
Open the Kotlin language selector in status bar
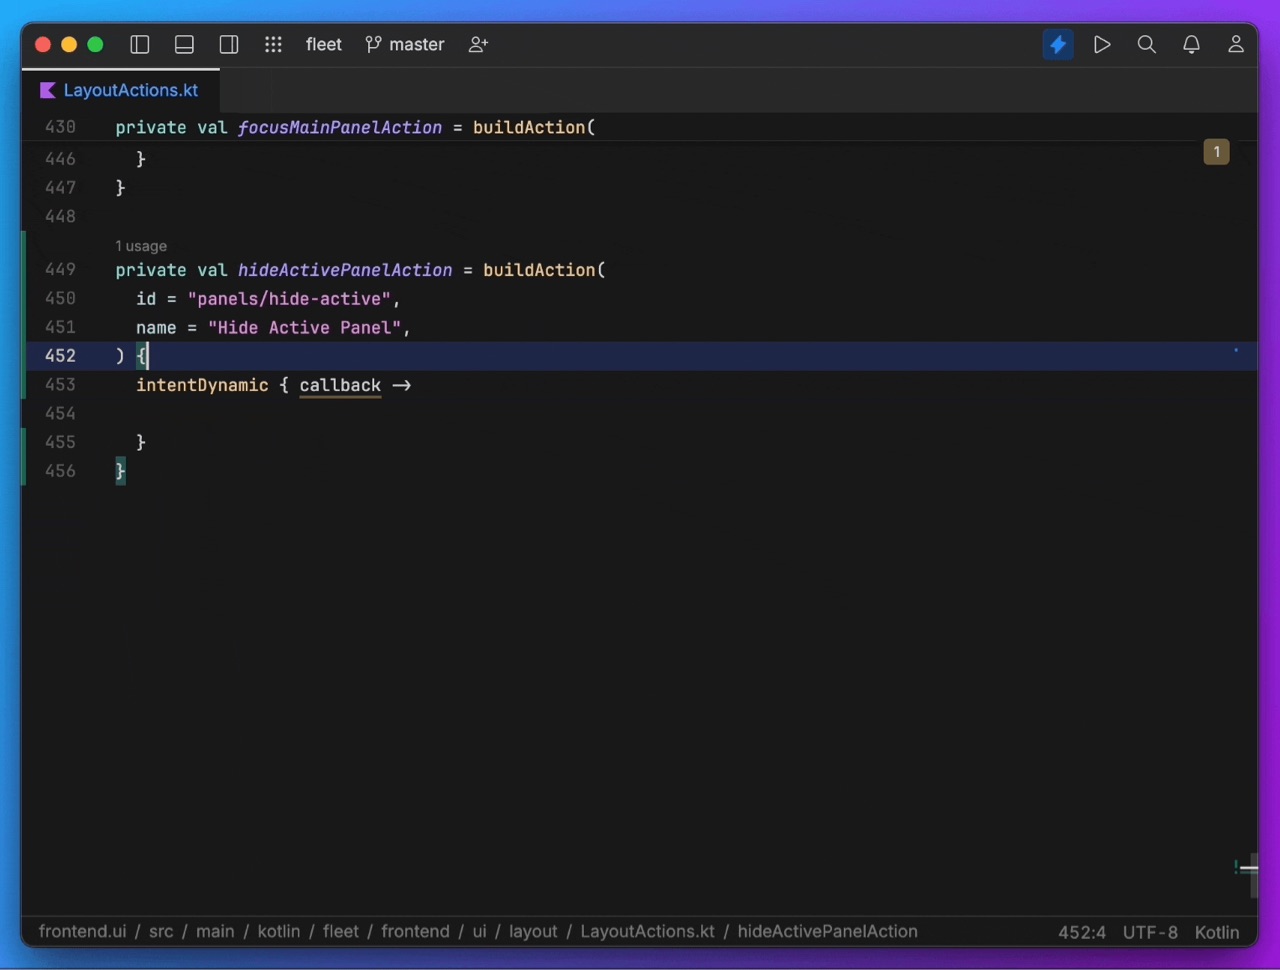coord(1216,932)
